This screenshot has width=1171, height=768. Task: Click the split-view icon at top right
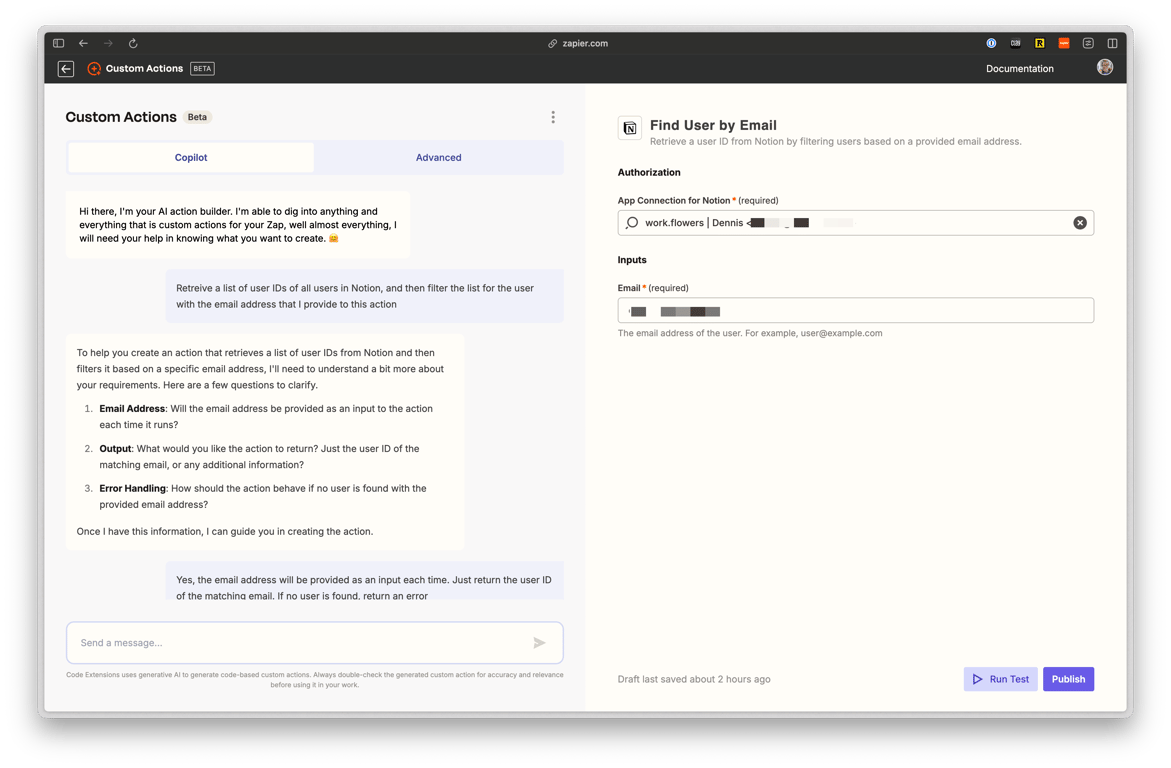pos(1112,43)
